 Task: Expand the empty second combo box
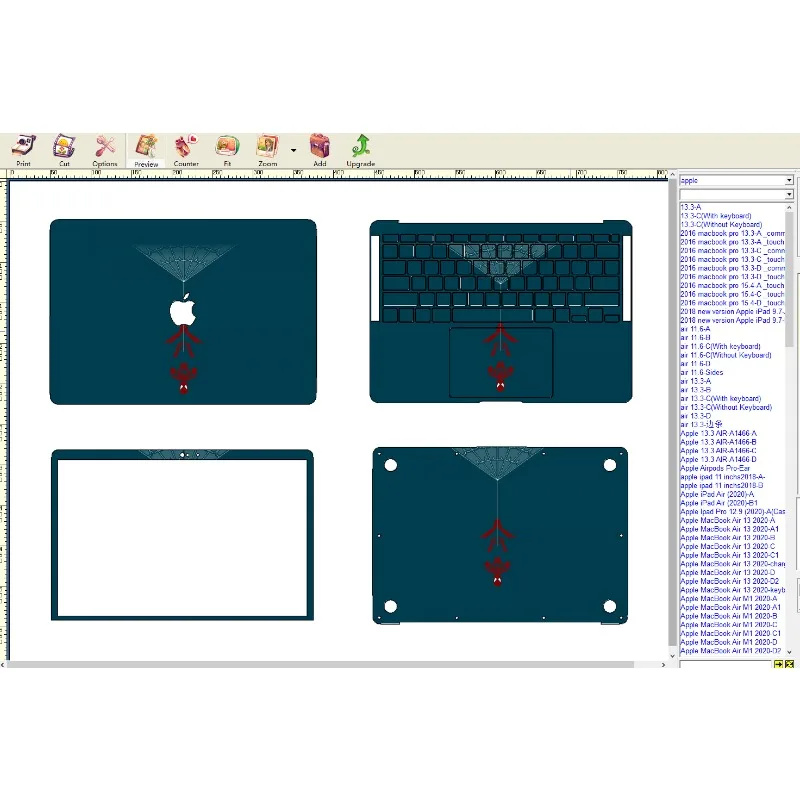click(789, 194)
